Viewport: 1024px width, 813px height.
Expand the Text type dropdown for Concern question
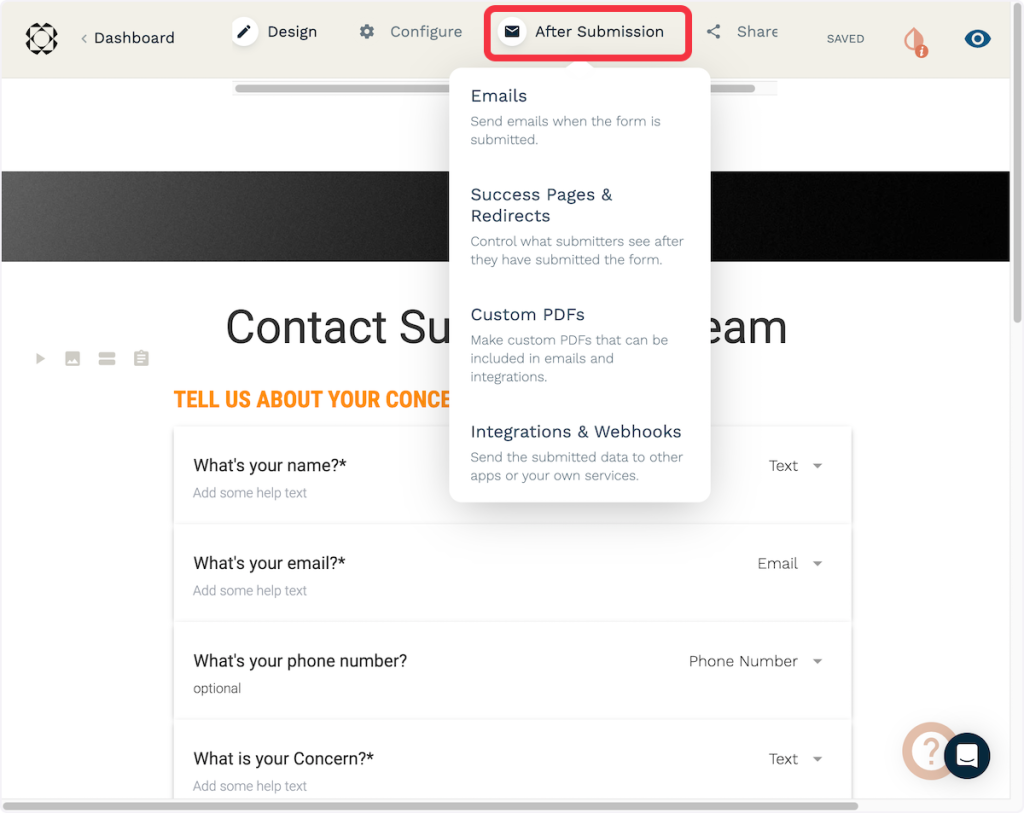click(796, 759)
